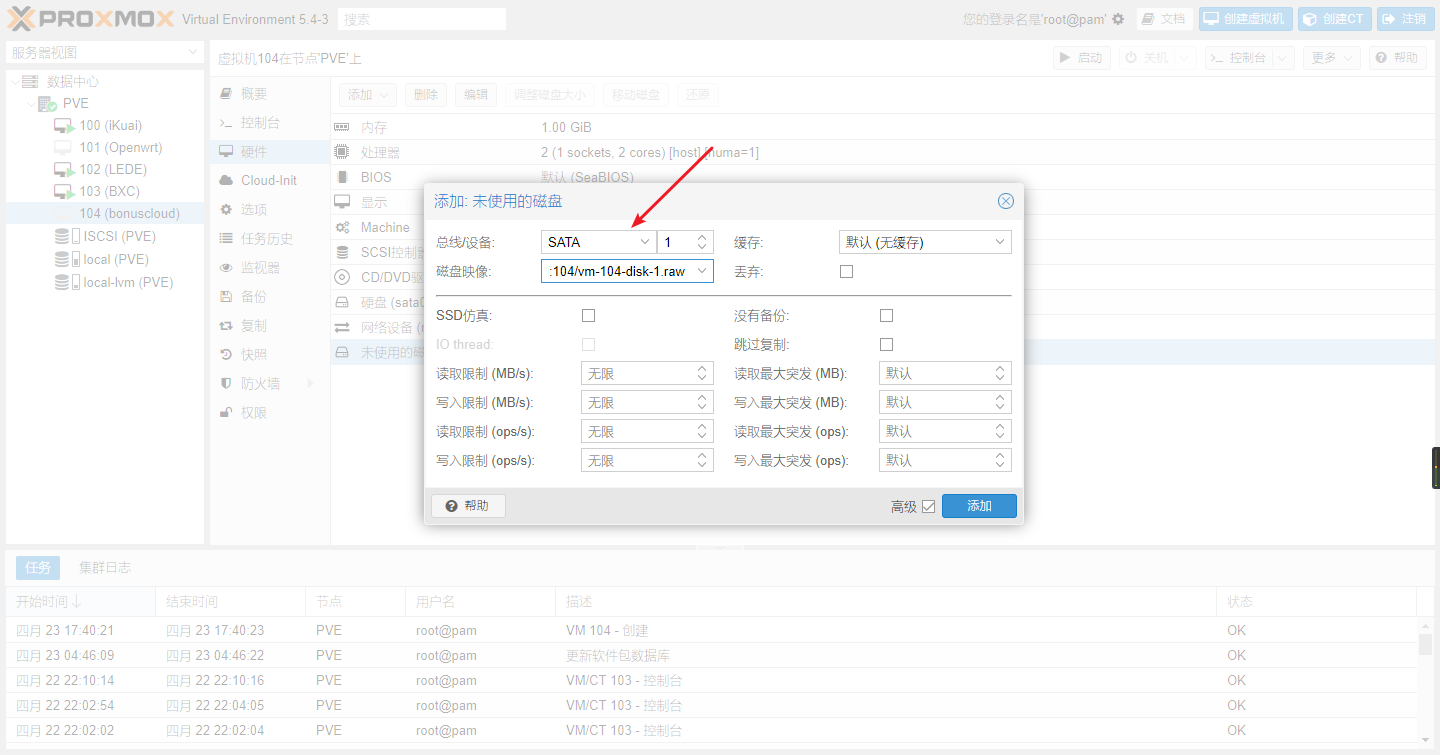The image size is (1440, 755).
Task: Click the 处理器 CPU icon
Action: coord(342,152)
